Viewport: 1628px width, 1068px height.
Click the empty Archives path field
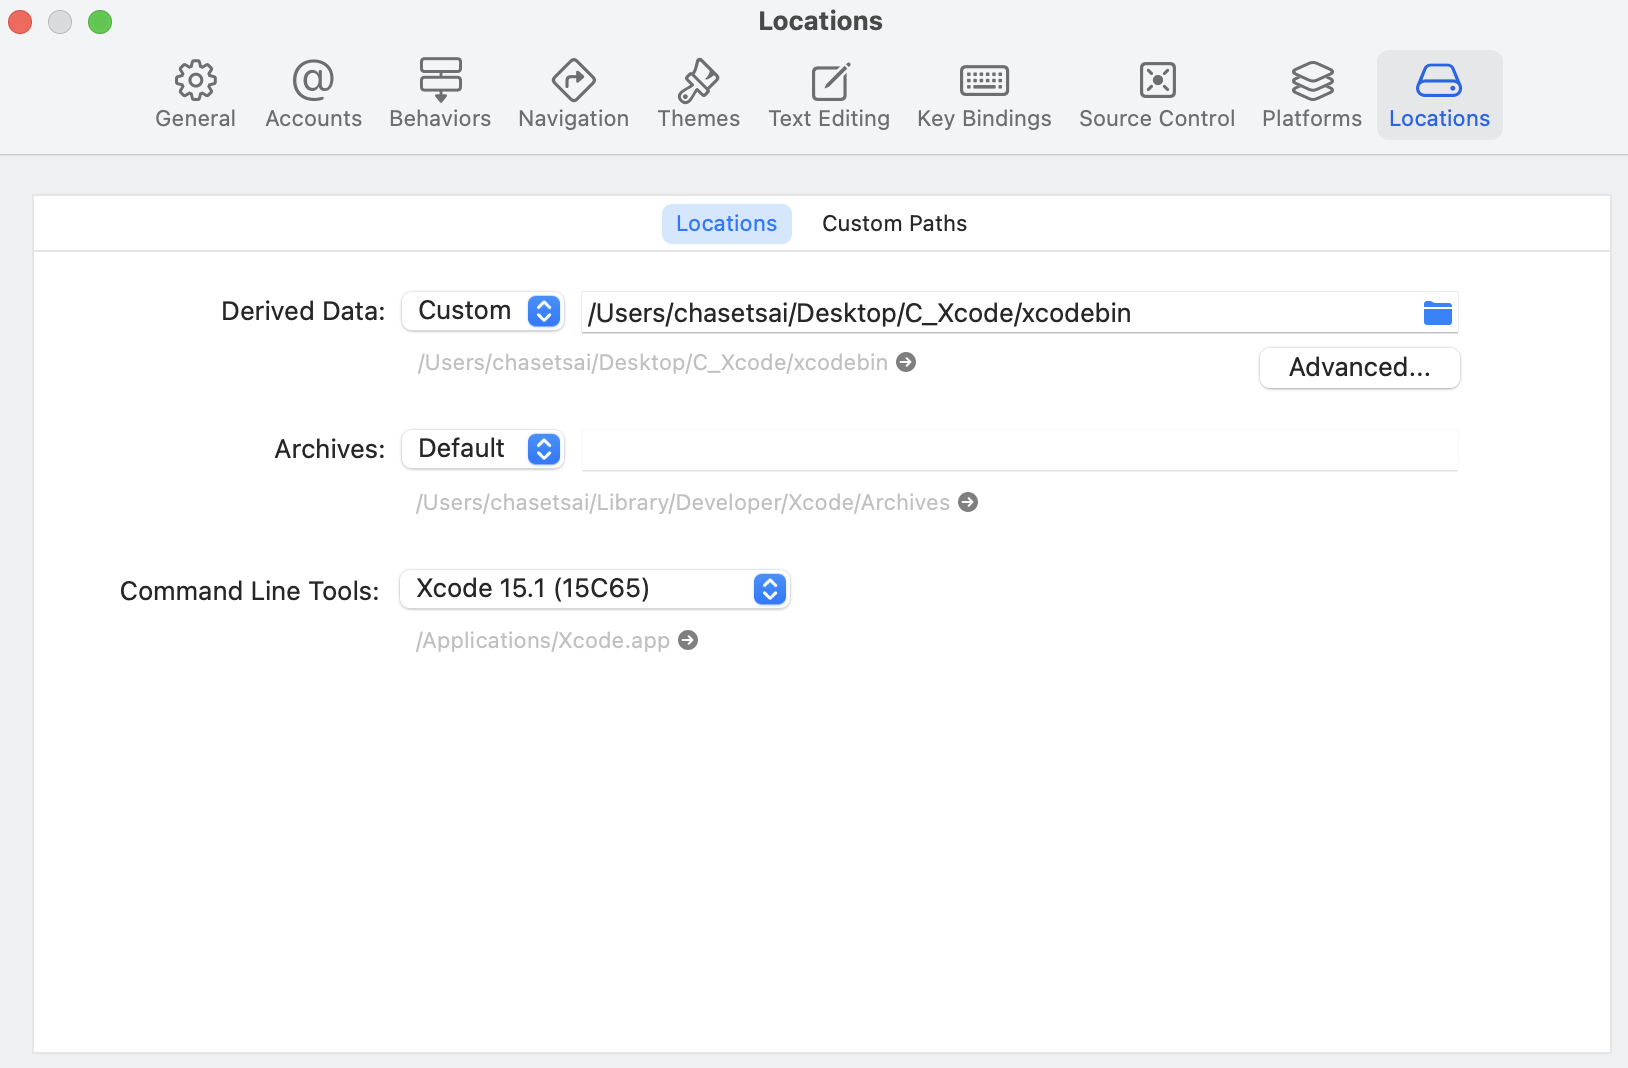coord(1019,450)
